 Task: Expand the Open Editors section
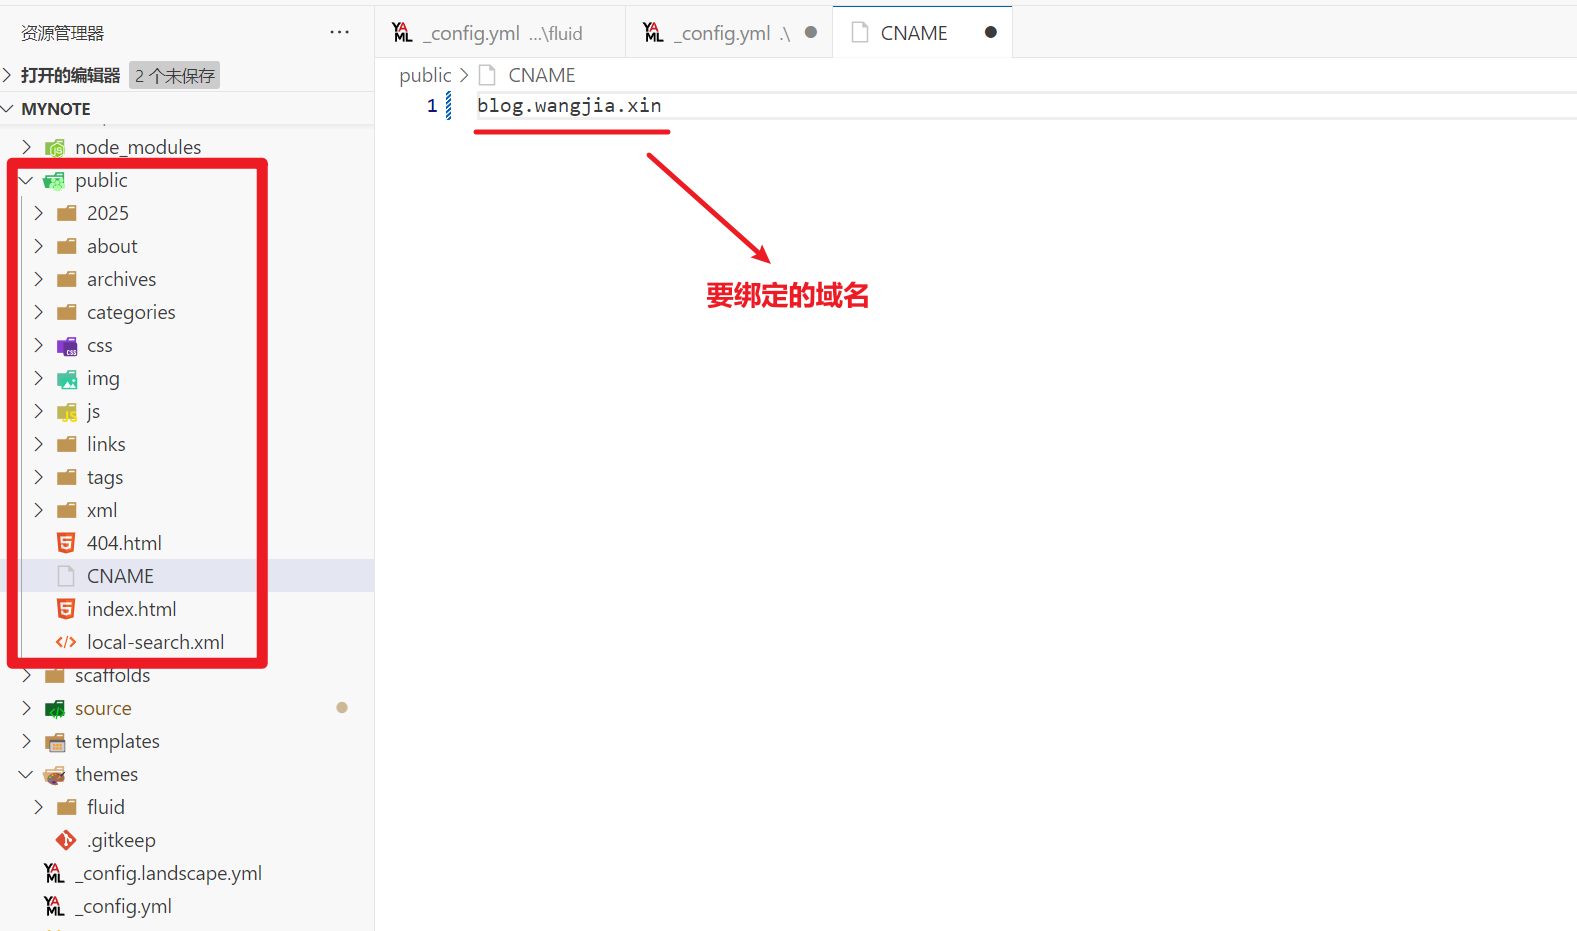click(8, 75)
